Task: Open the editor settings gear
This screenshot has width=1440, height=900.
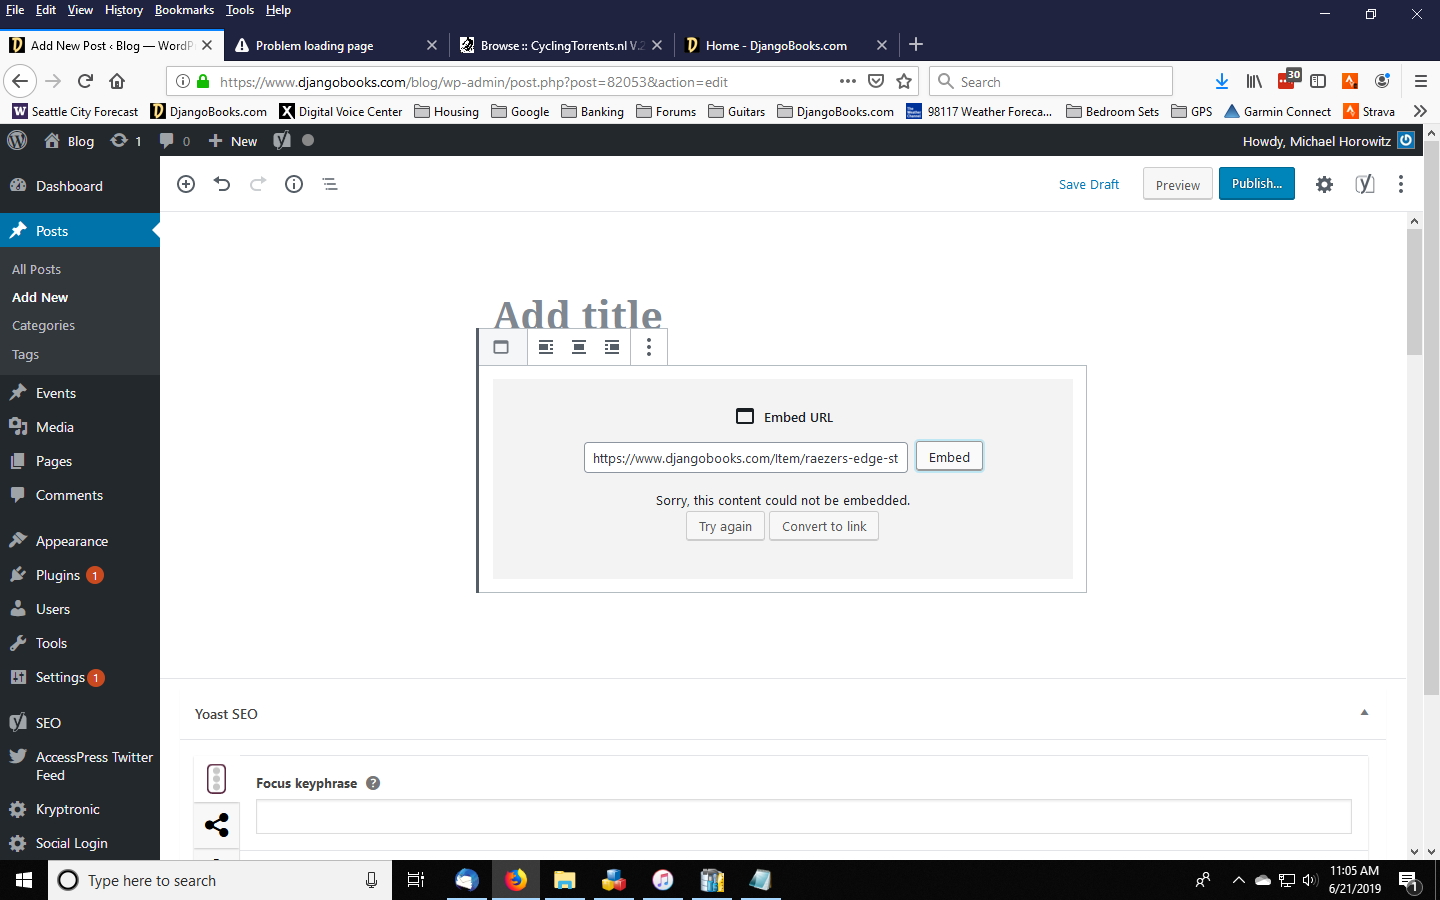Action: (1324, 184)
